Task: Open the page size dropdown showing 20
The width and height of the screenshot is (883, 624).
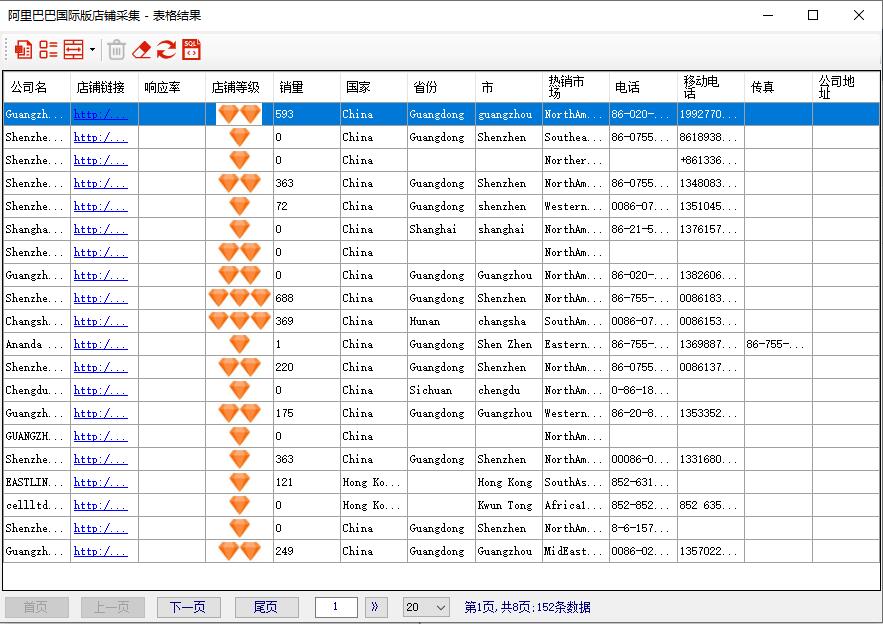Action: point(426,607)
